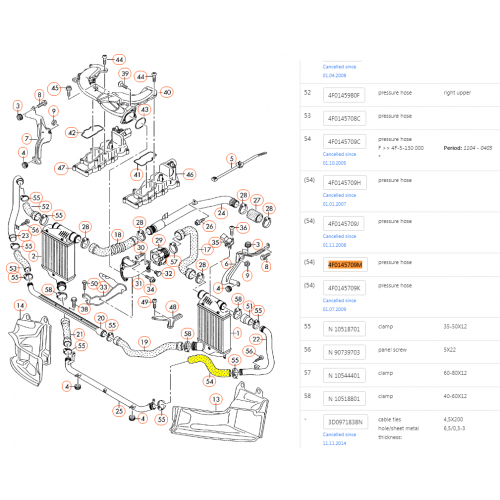Click callout 27 on the diagram
Viewport: 500px width, 500px height.
point(257,200)
